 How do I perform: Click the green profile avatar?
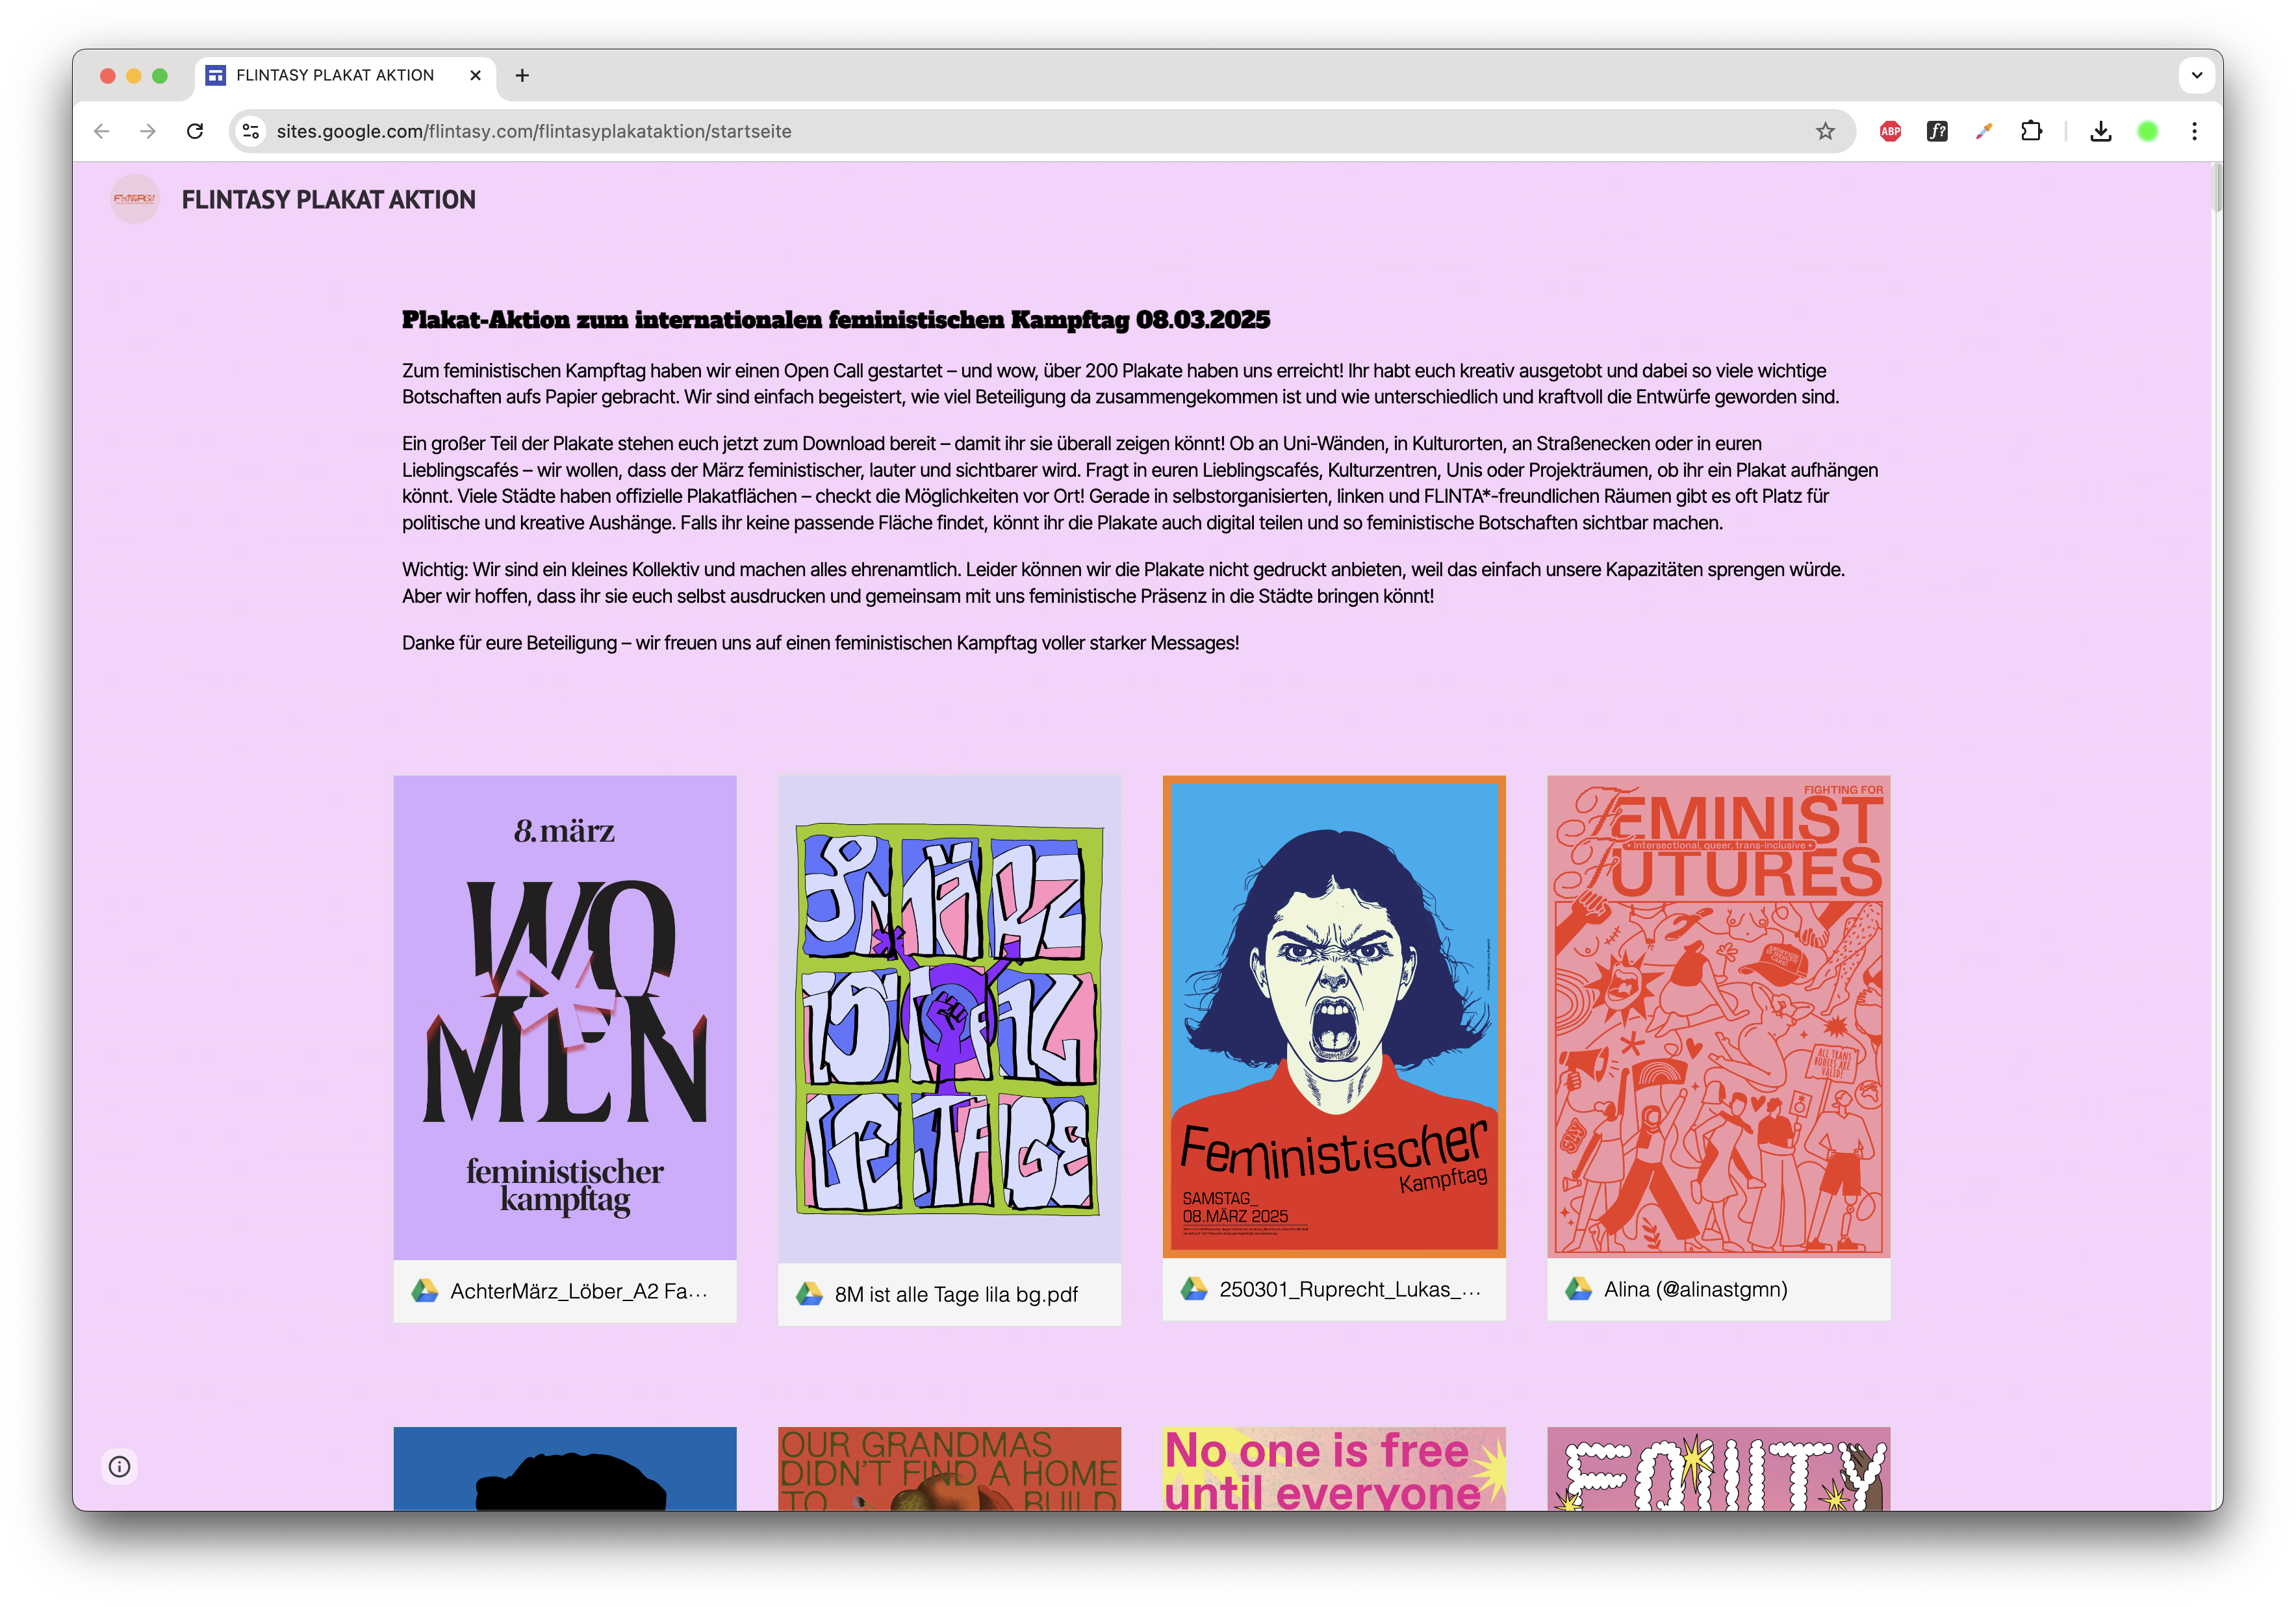2147,131
